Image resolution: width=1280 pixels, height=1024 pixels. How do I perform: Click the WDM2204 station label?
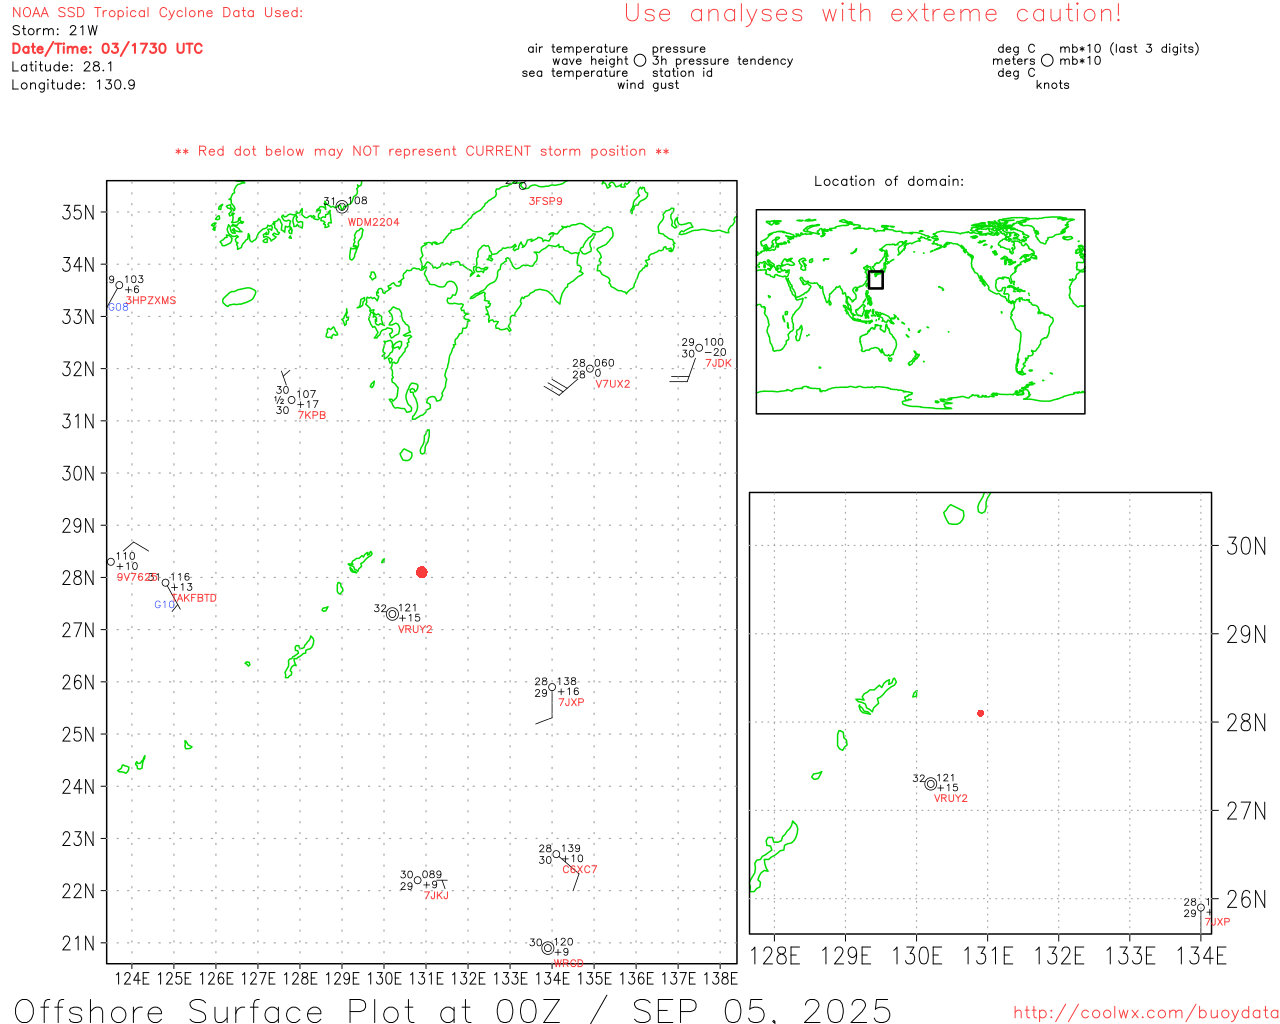373,222
